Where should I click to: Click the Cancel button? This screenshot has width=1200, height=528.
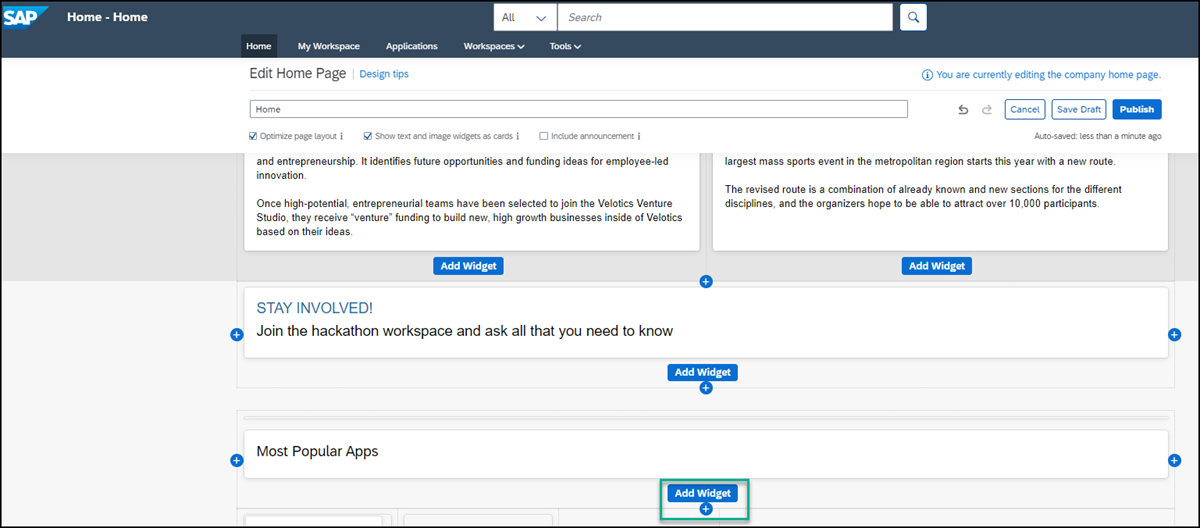pyautogui.click(x=1025, y=109)
